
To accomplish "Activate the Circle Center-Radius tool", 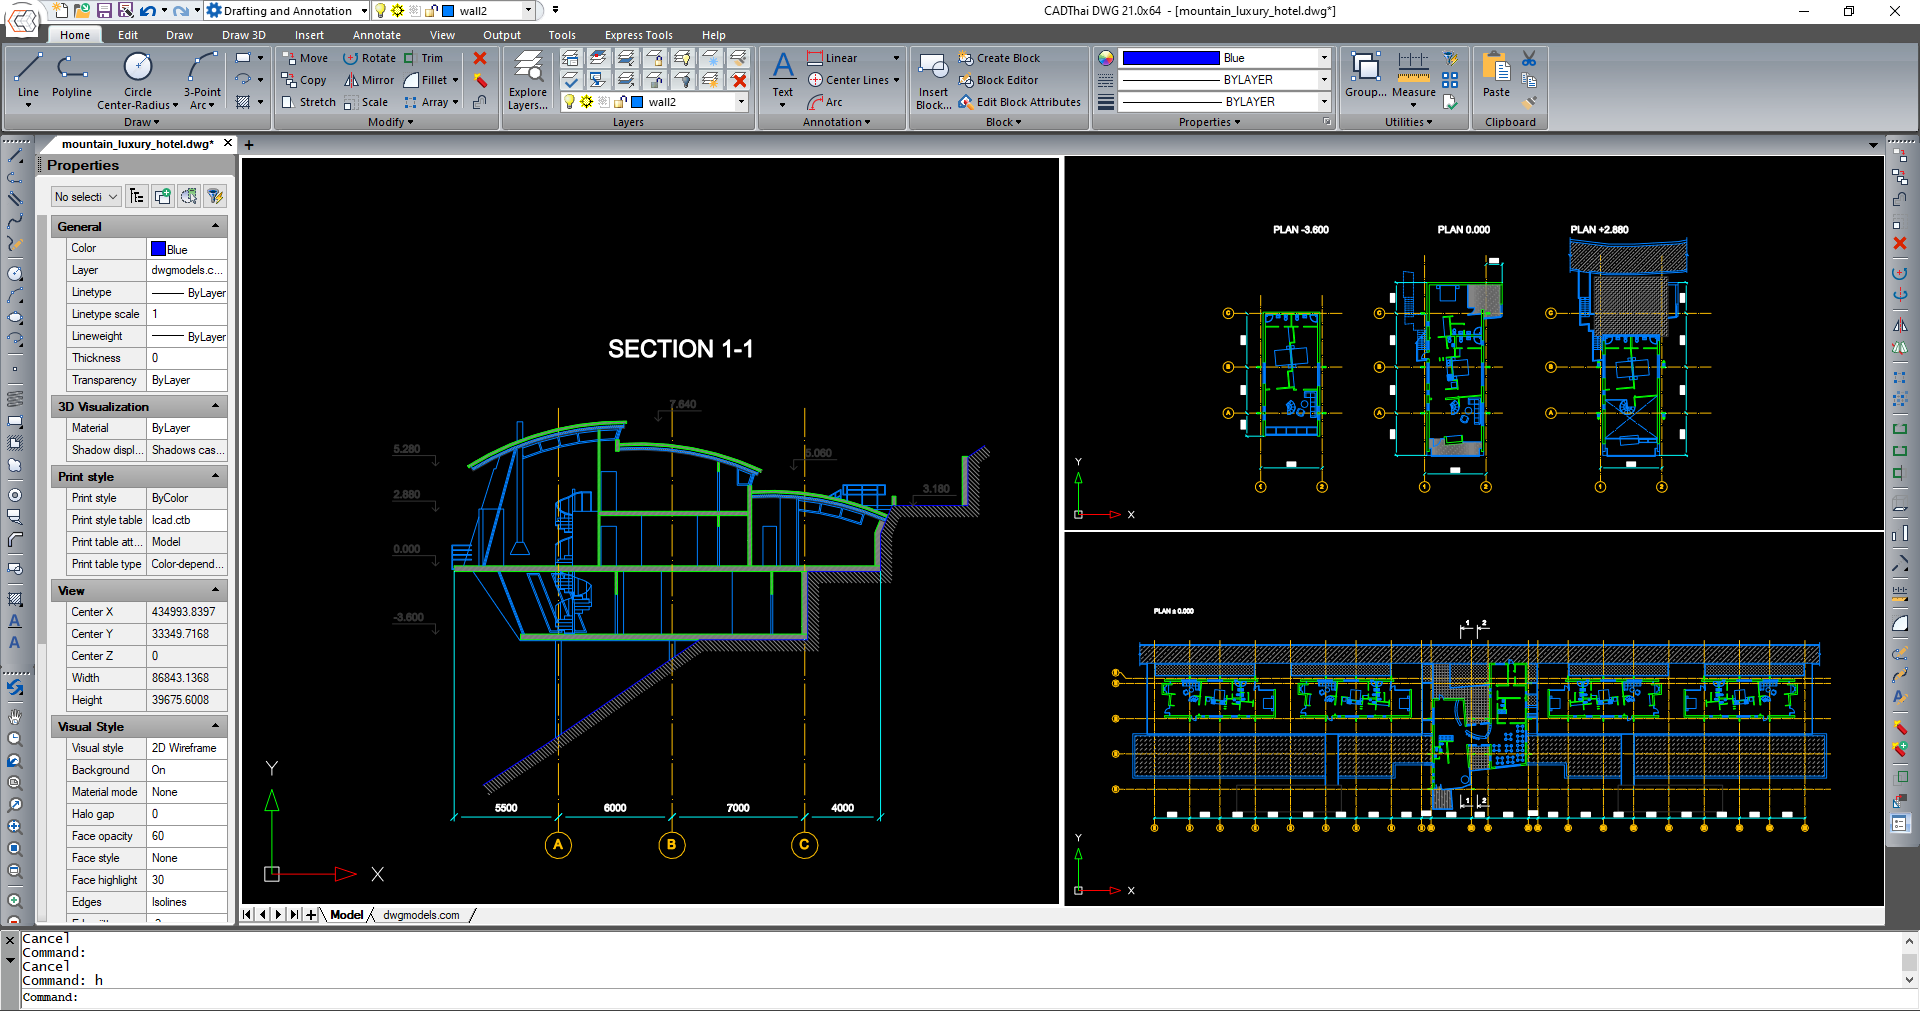I will (138, 79).
